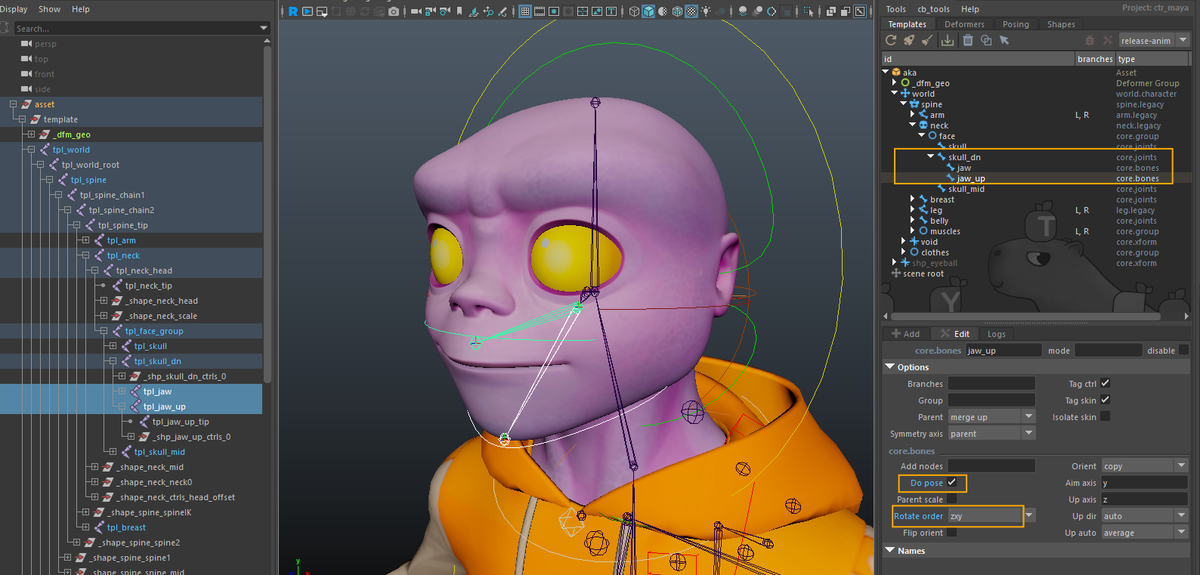
Task: Open the Show menu in outliner
Action: [x=50, y=9]
